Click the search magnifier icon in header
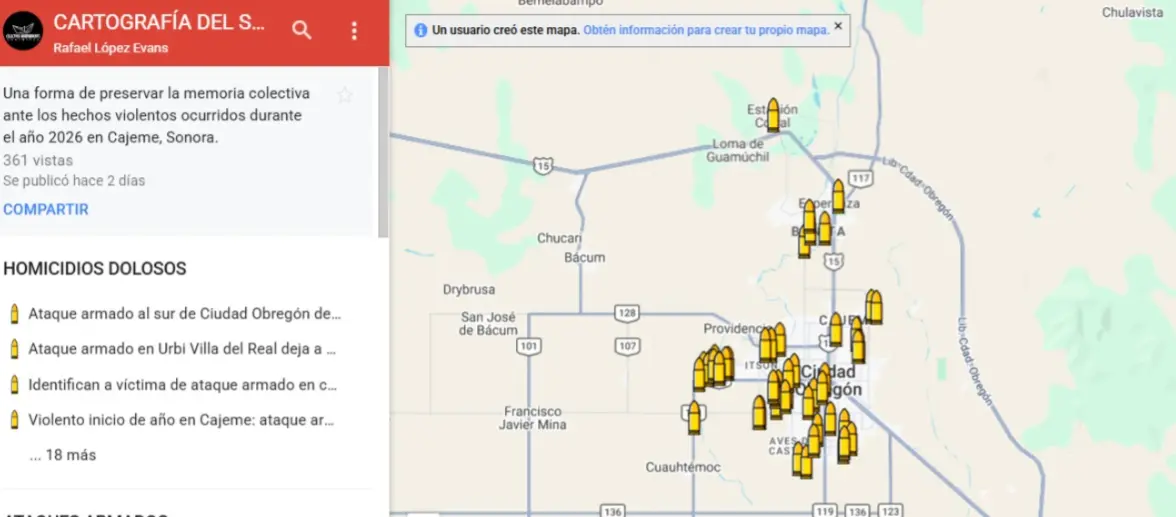Image resolution: width=1176 pixels, height=517 pixels. click(x=301, y=30)
